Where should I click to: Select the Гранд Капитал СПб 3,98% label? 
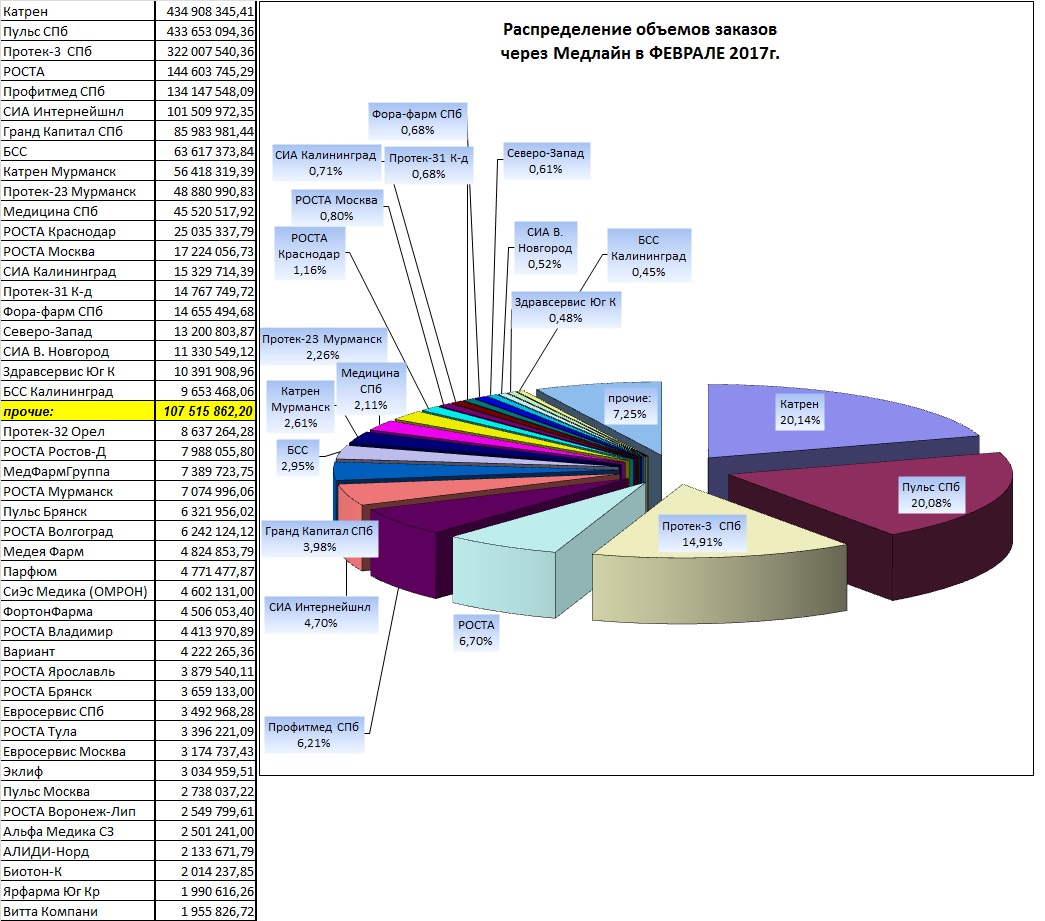(319, 539)
